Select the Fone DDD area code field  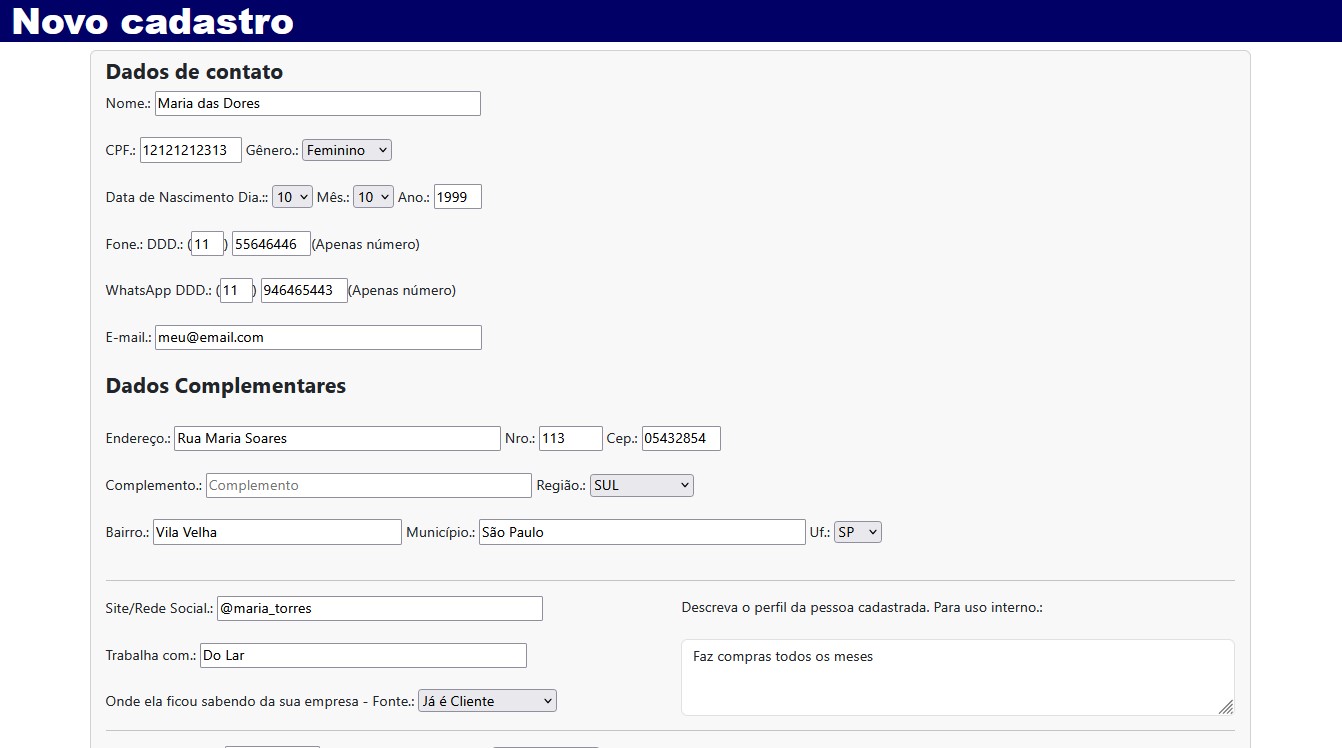(207, 244)
